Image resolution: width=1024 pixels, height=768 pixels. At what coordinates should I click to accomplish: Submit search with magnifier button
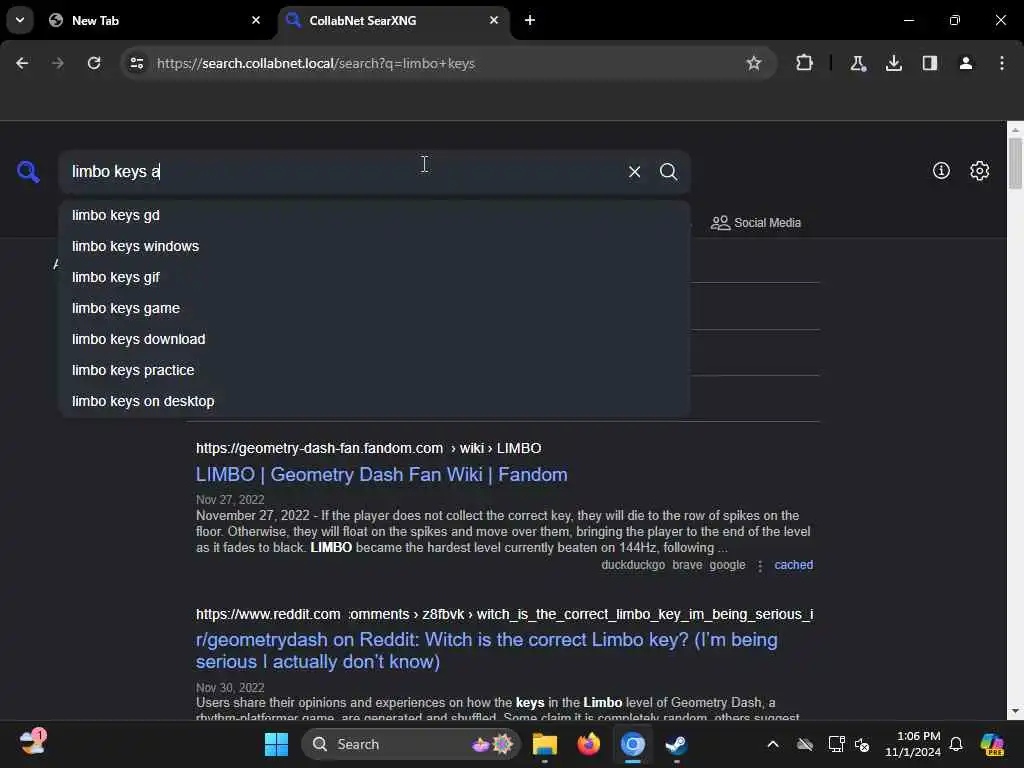(668, 172)
